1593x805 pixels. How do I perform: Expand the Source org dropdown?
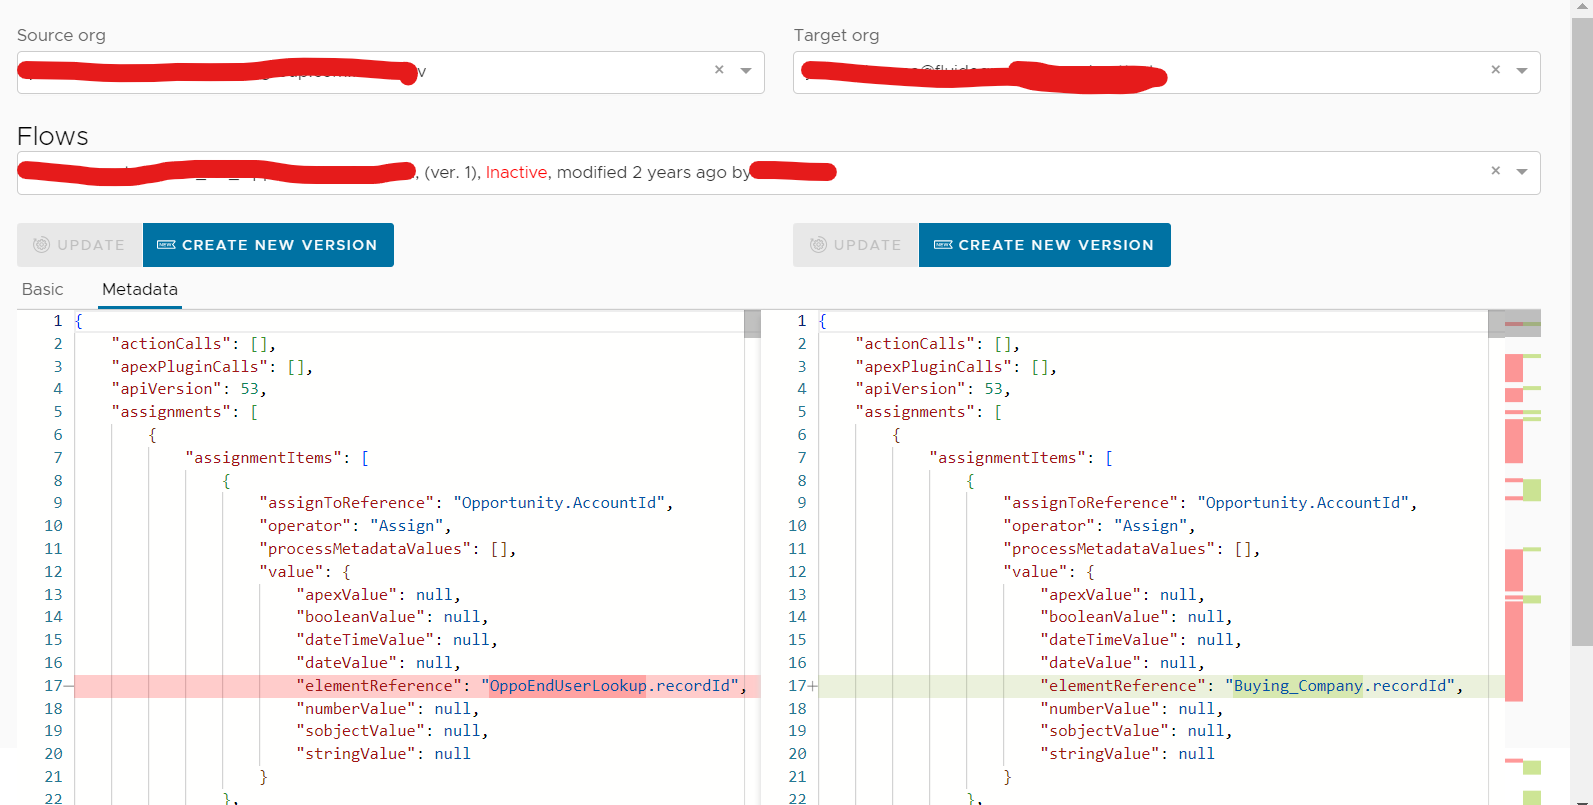click(x=746, y=71)
